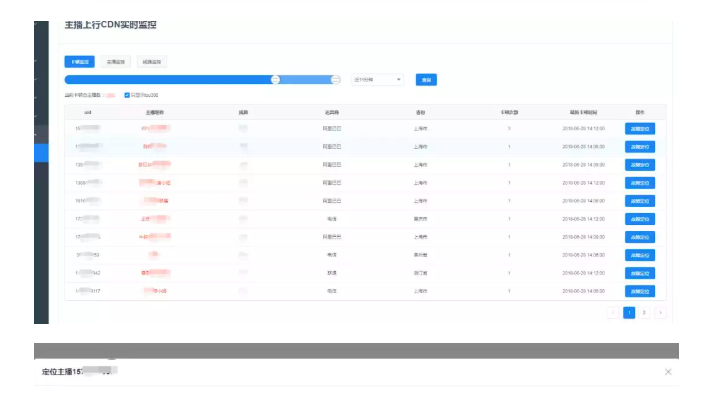This screenshot has height=394, width=706.
Task: Click the 主播上行CDN实时监控 page title
Action: coord(110,25)
